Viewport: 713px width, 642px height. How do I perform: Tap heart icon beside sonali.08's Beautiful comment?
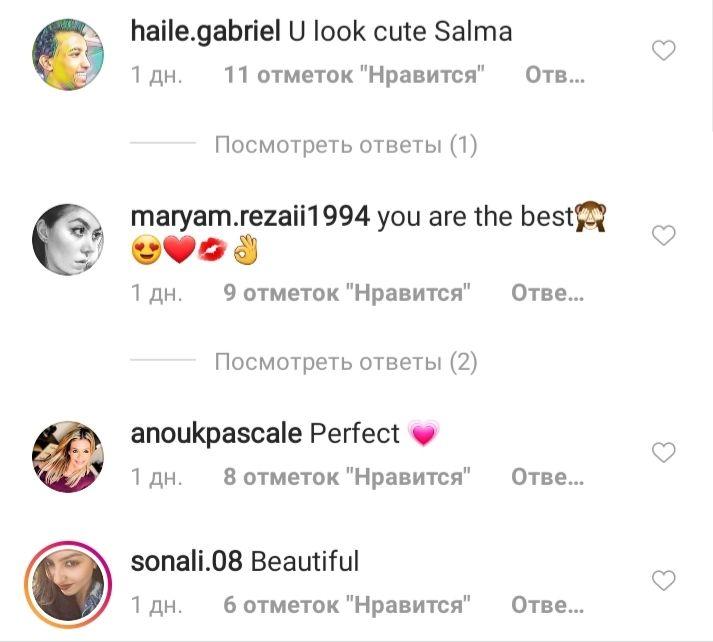[x=663, y=580]
